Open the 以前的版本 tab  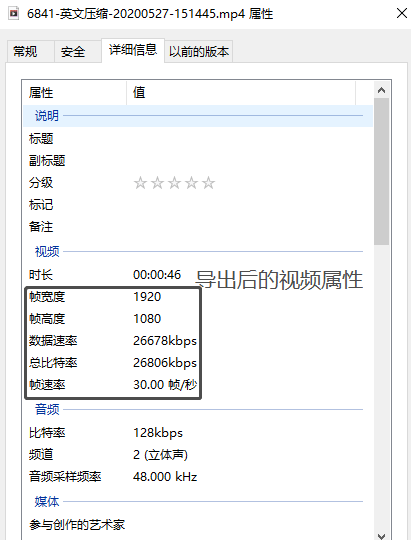point(199,52)
